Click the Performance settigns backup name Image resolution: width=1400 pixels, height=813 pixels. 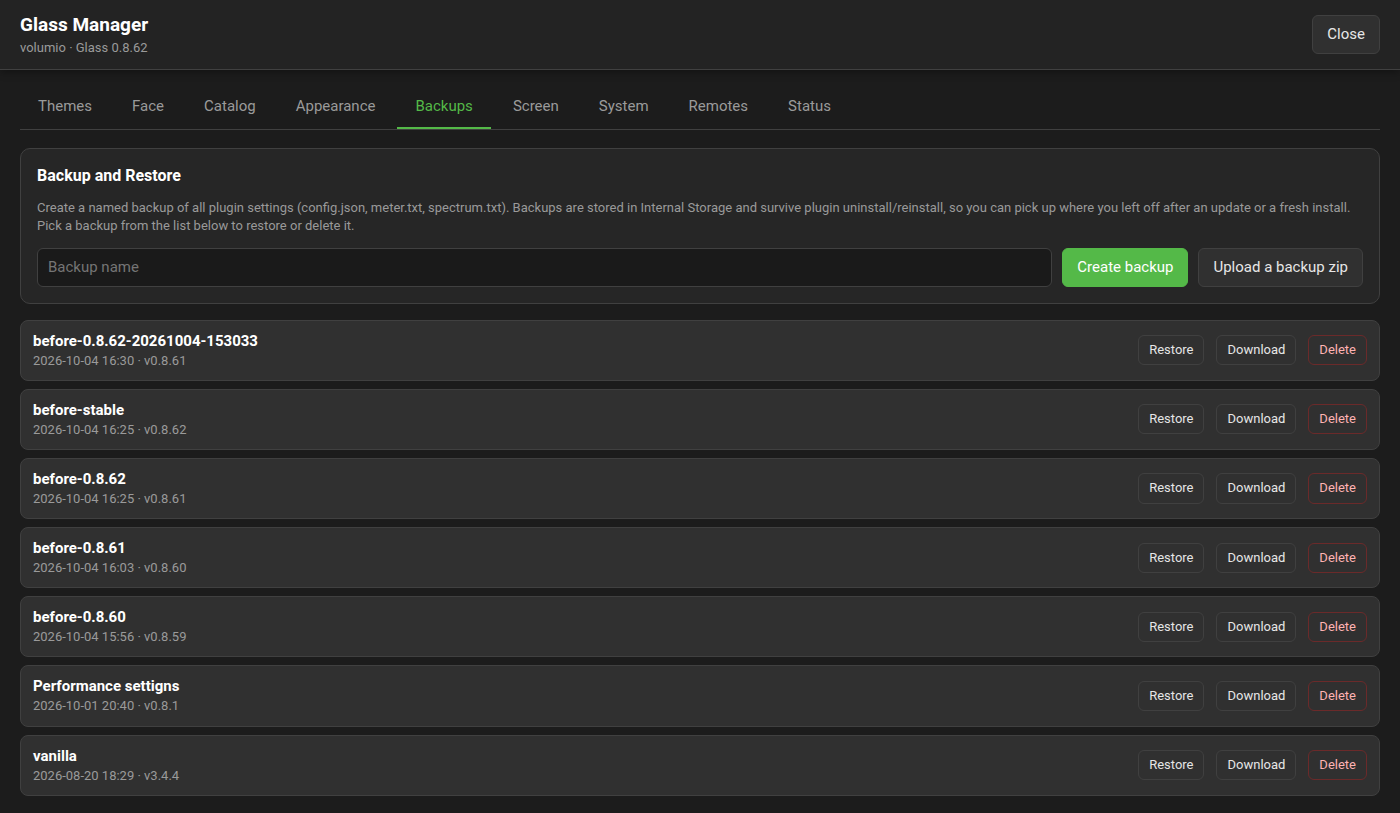click(106, 686)
